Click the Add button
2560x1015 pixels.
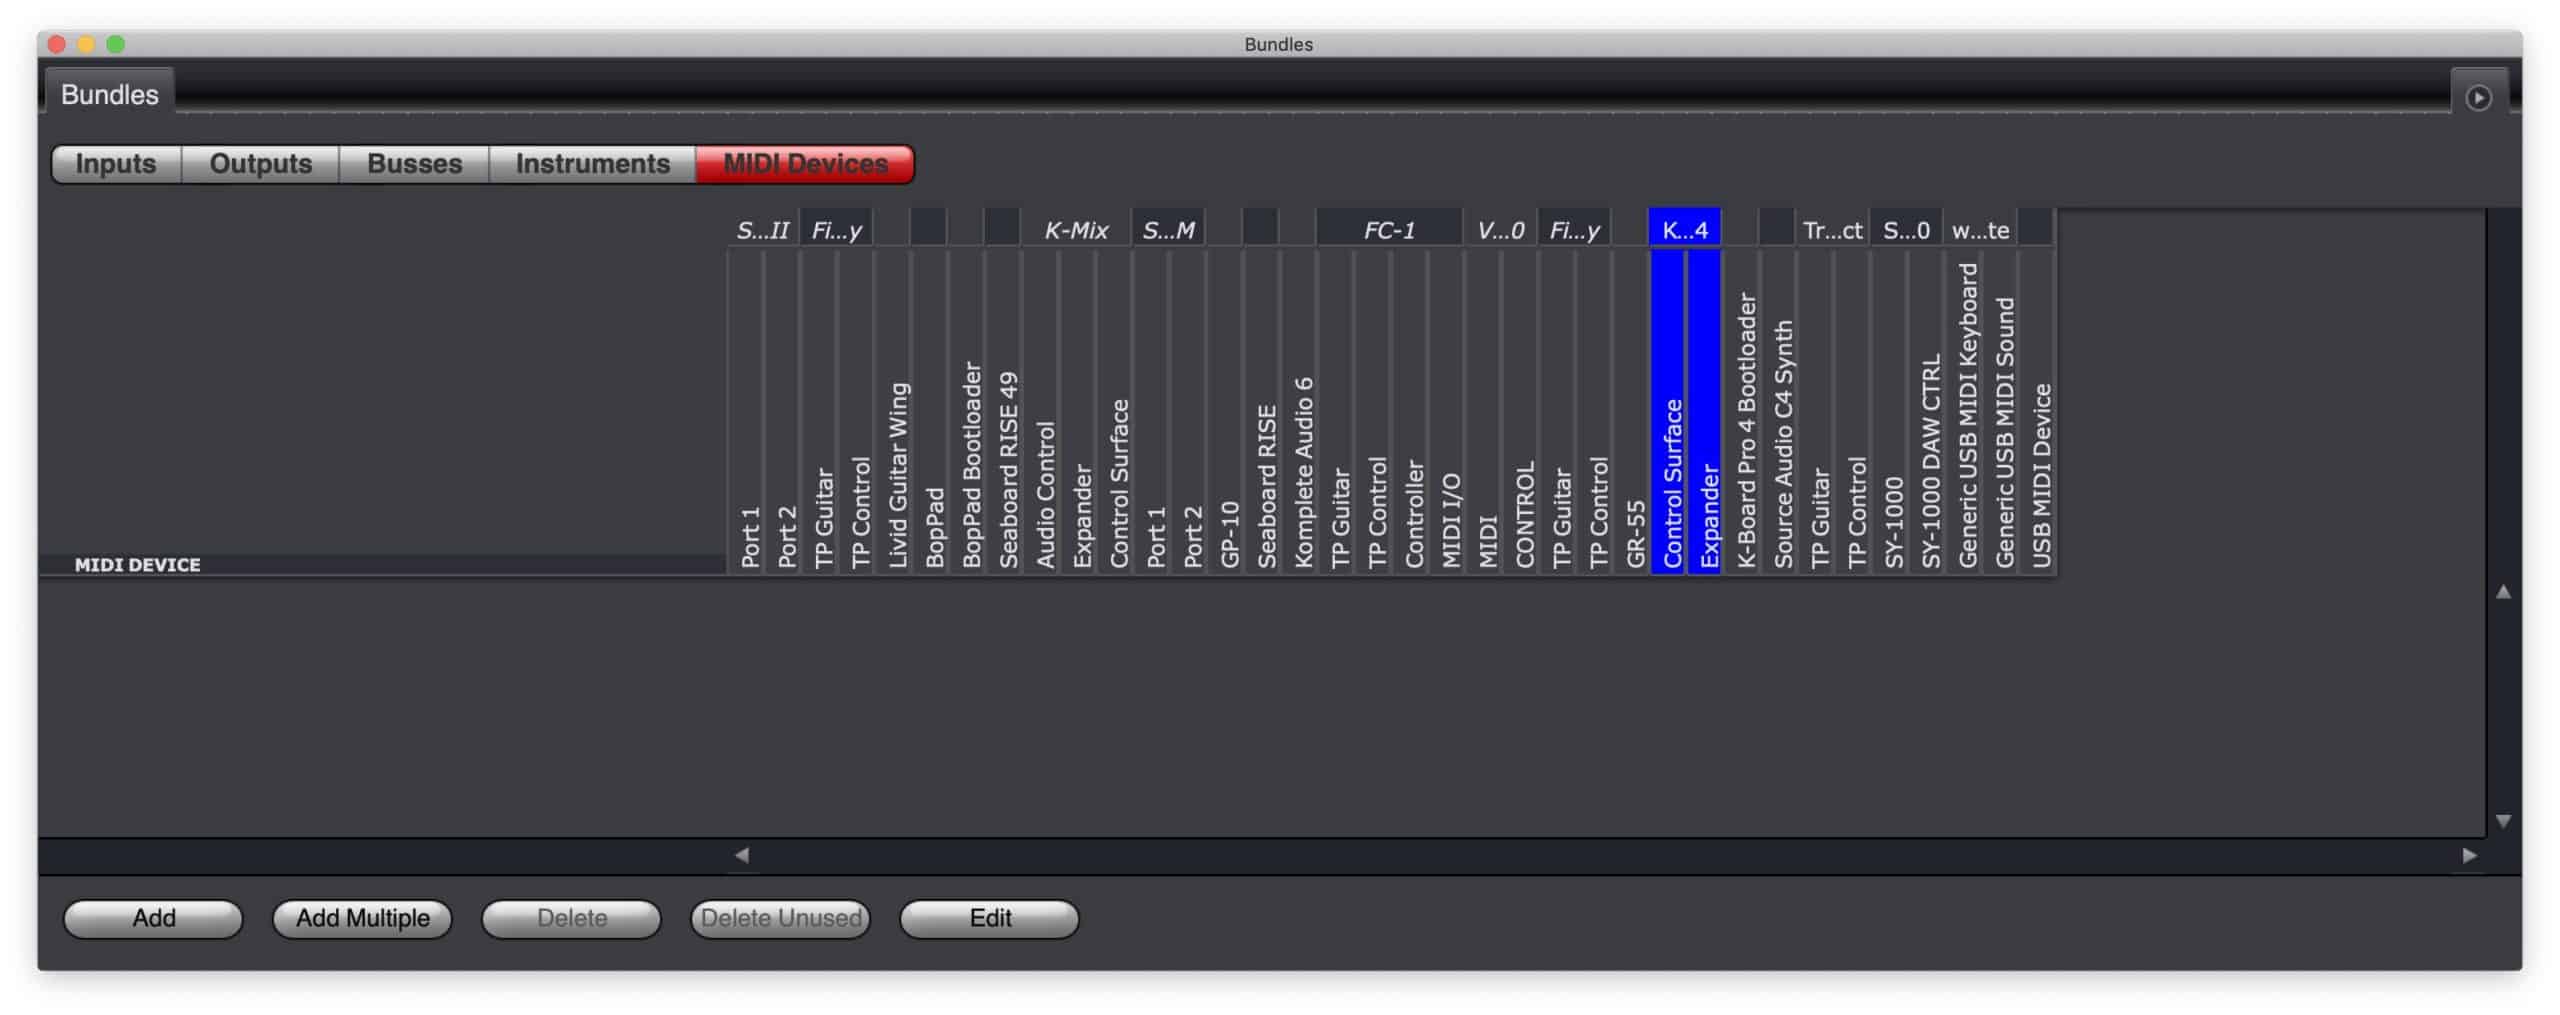[152, 917]
